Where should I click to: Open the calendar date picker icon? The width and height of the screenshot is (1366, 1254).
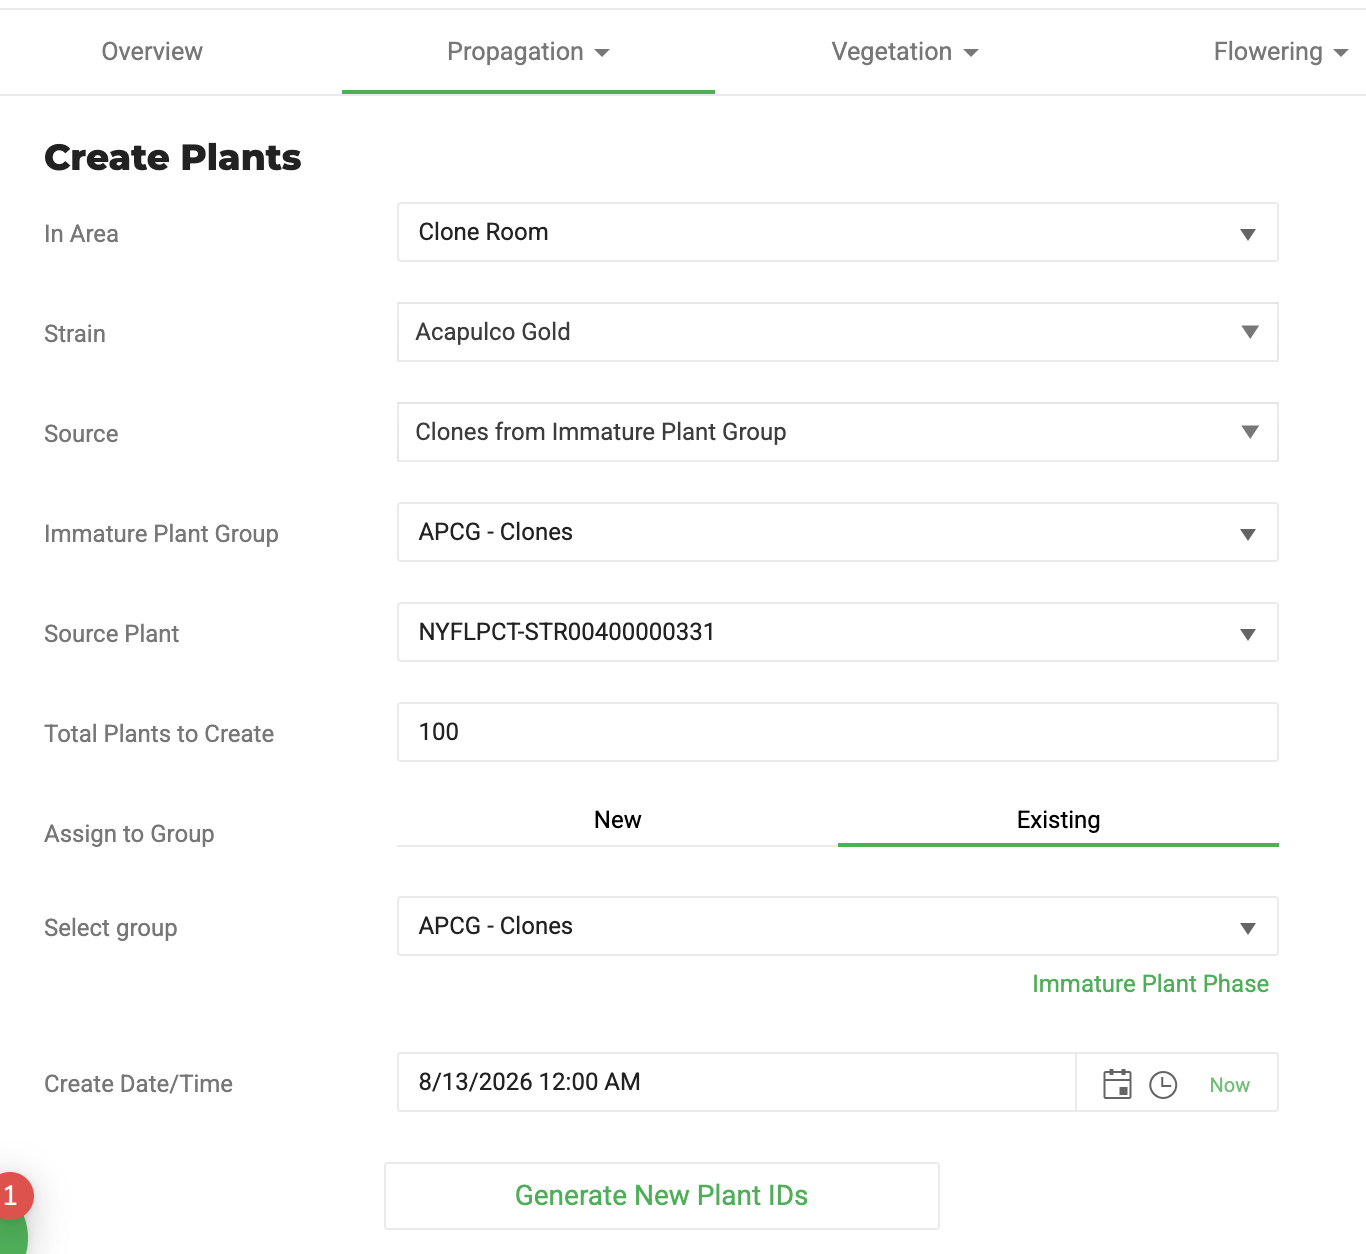tap(1117, 1084)
